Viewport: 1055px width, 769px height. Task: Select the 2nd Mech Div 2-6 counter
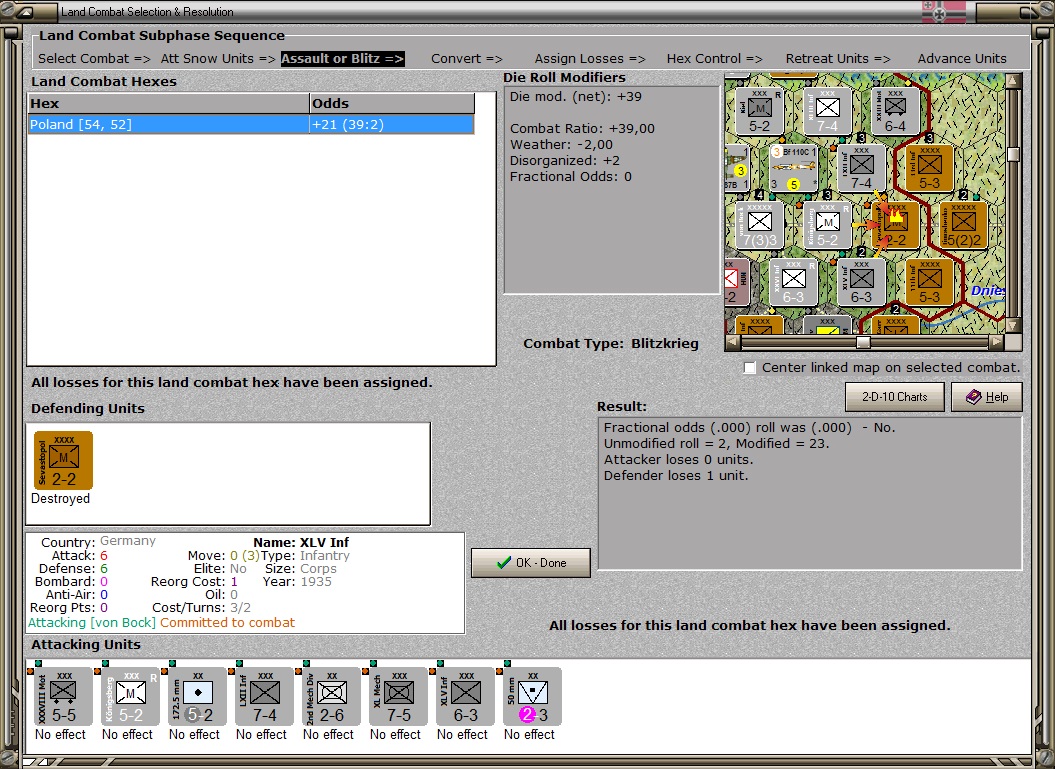(331, 696)
